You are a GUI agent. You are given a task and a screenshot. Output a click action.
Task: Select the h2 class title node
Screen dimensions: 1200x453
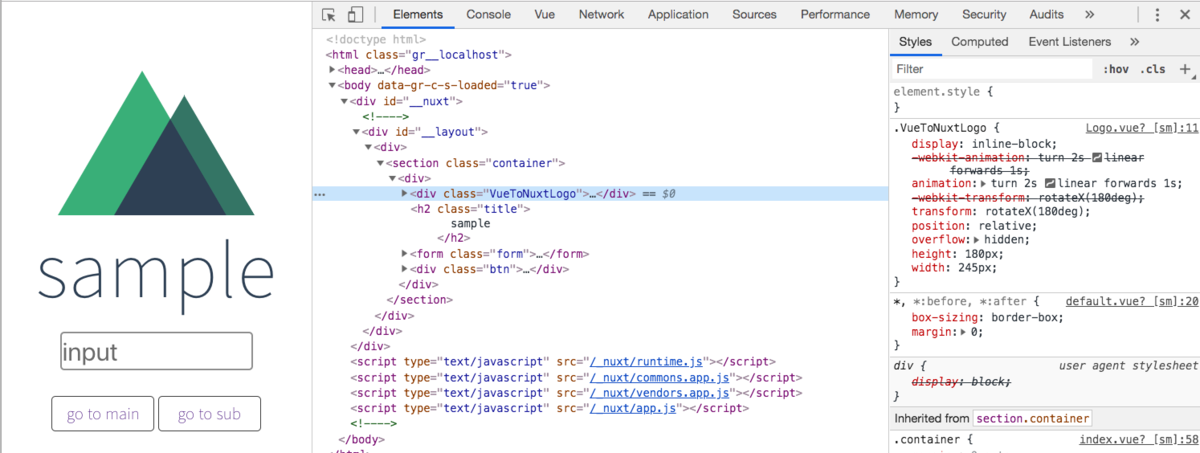tap(470, 209)
